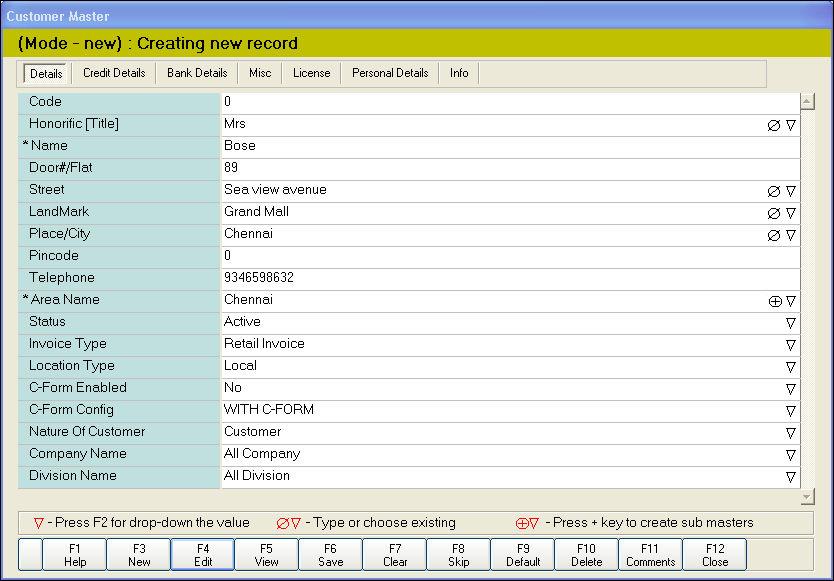The height and width of the screenshot is (581, 834).
Task: Click the circle-slash icon in LandMark row
Action: coord(773,213)
